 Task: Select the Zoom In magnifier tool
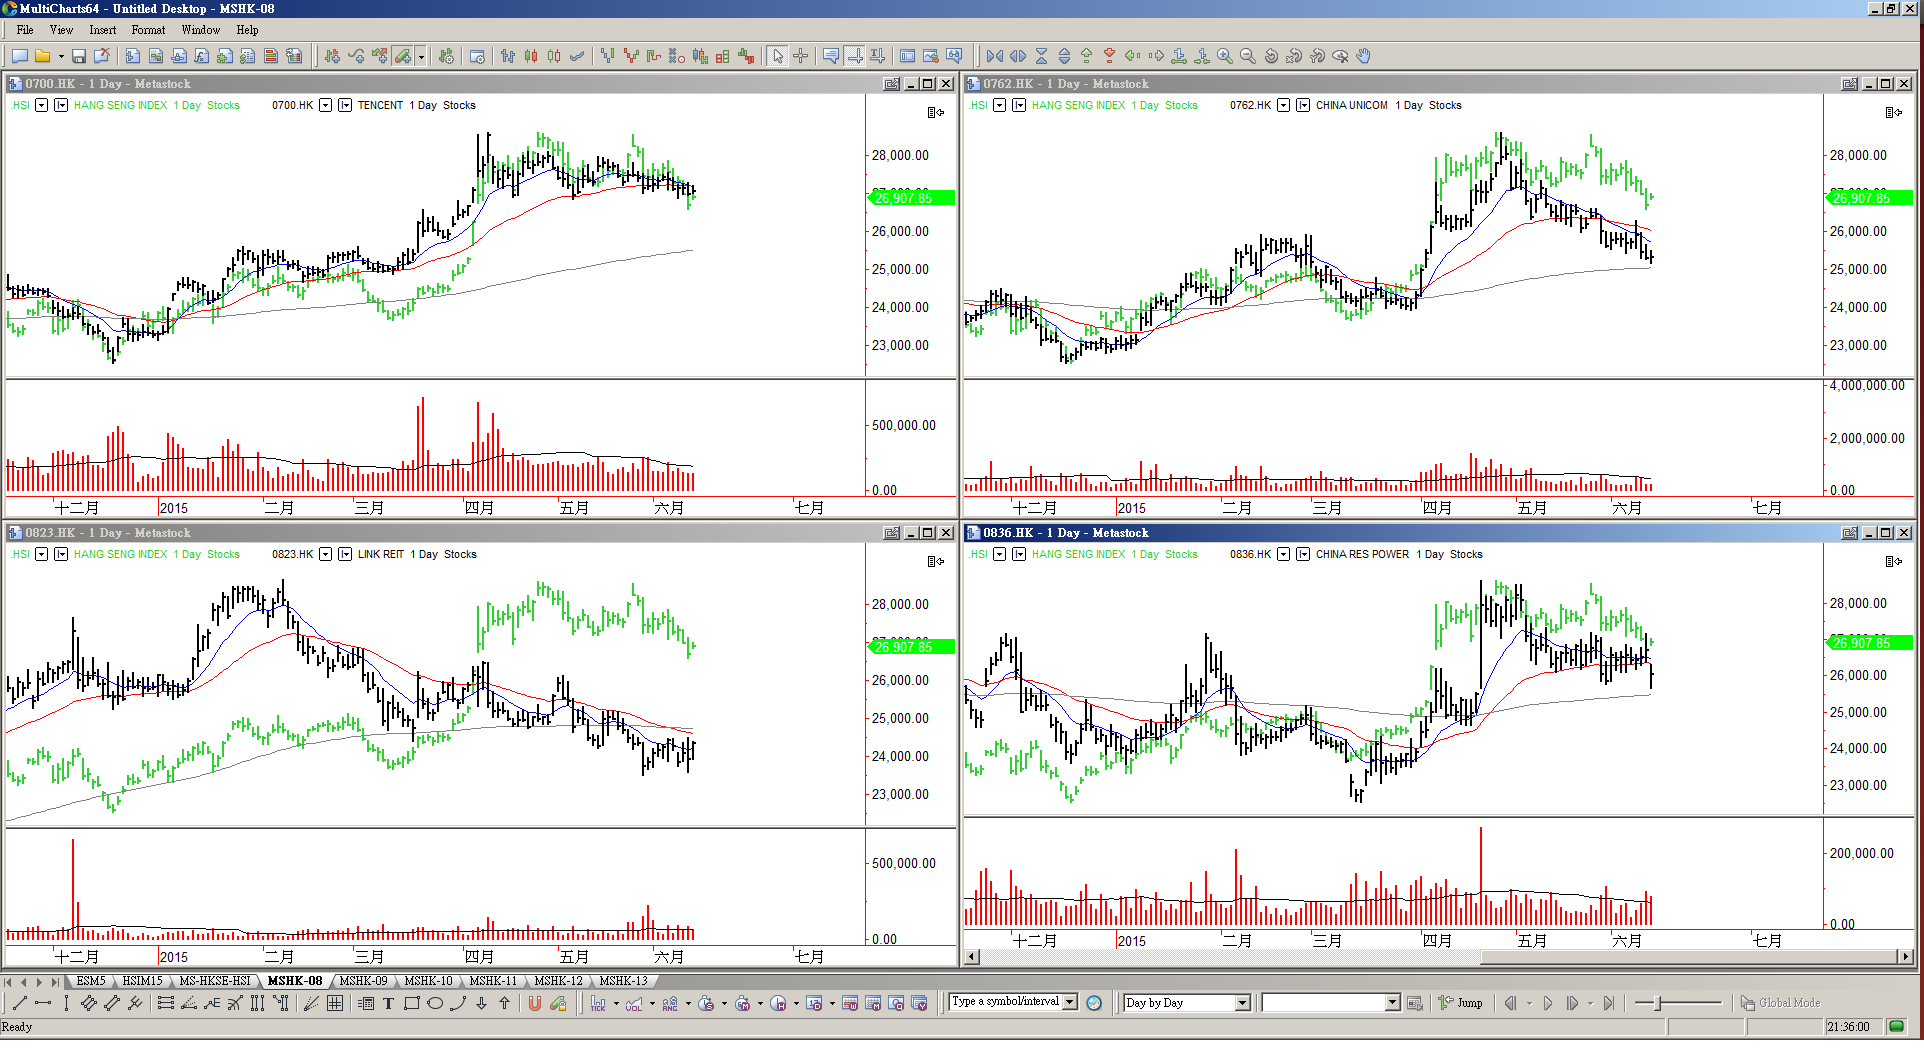(1224, 57)
